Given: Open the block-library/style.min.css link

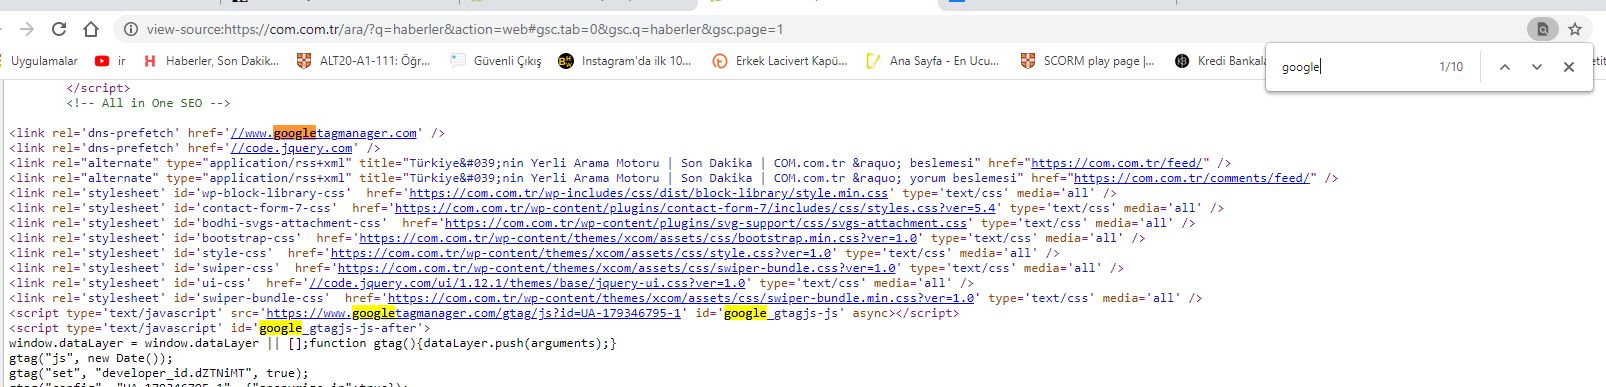Looking at the screenshot, I should coord(648,193).
